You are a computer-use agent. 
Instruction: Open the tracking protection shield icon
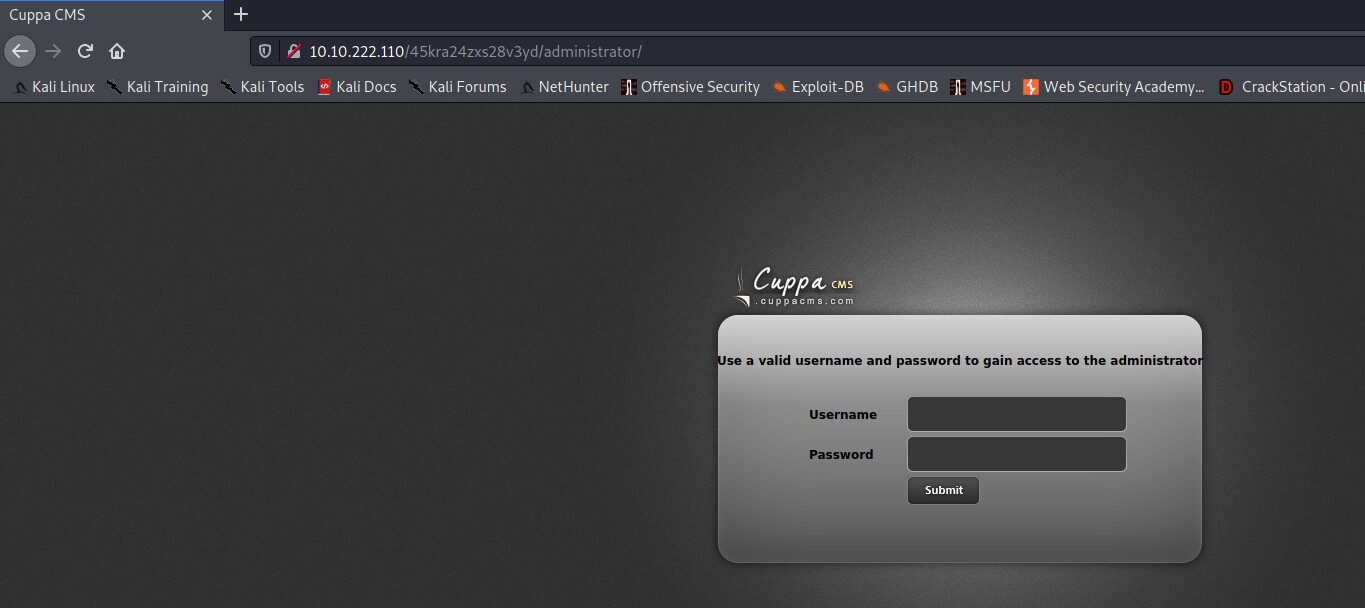(x=265, y=51)
